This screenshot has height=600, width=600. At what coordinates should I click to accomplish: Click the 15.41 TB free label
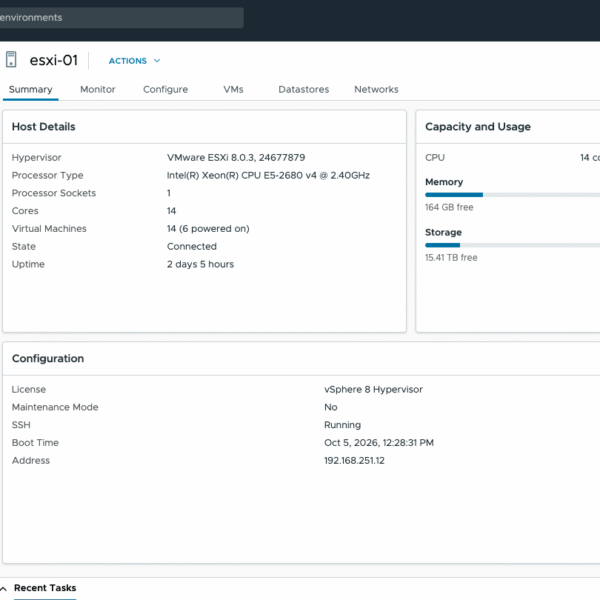point(451,258)
